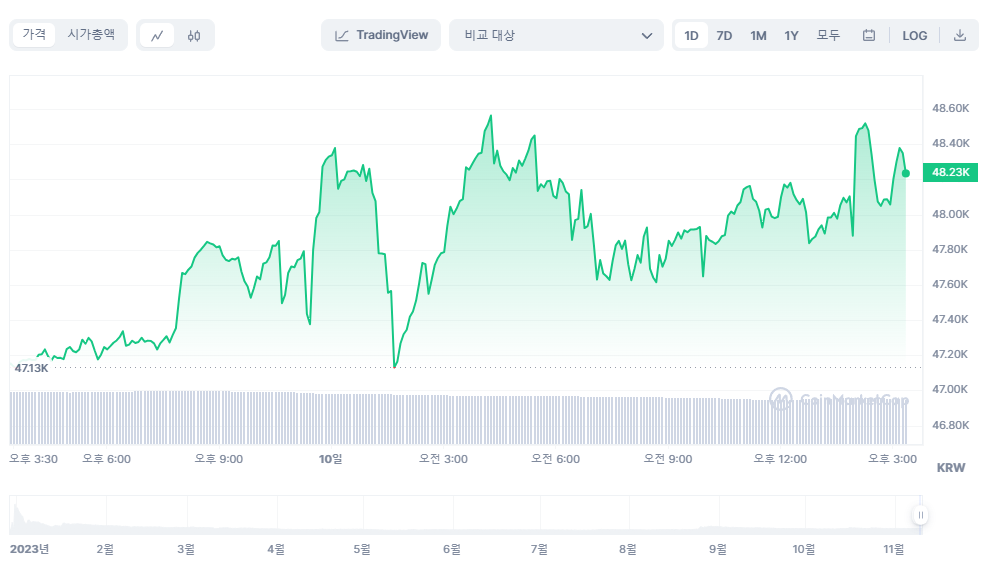Viewport: 991px width, 571px height.
Task: Expand the 비교 대상 compare dropdown
Action: 556,35
